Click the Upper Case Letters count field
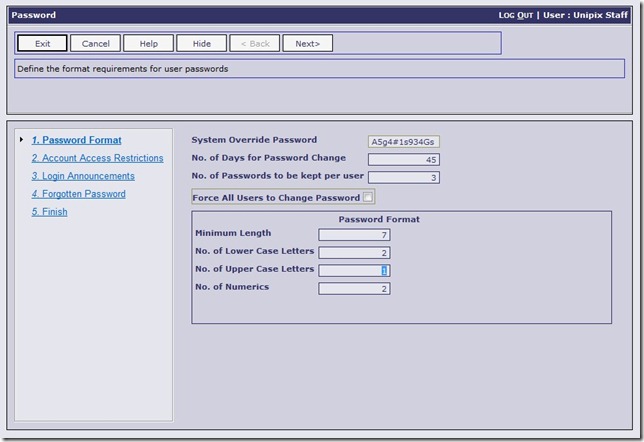This screenshot has height=442, width=644. tap(354, 271)
